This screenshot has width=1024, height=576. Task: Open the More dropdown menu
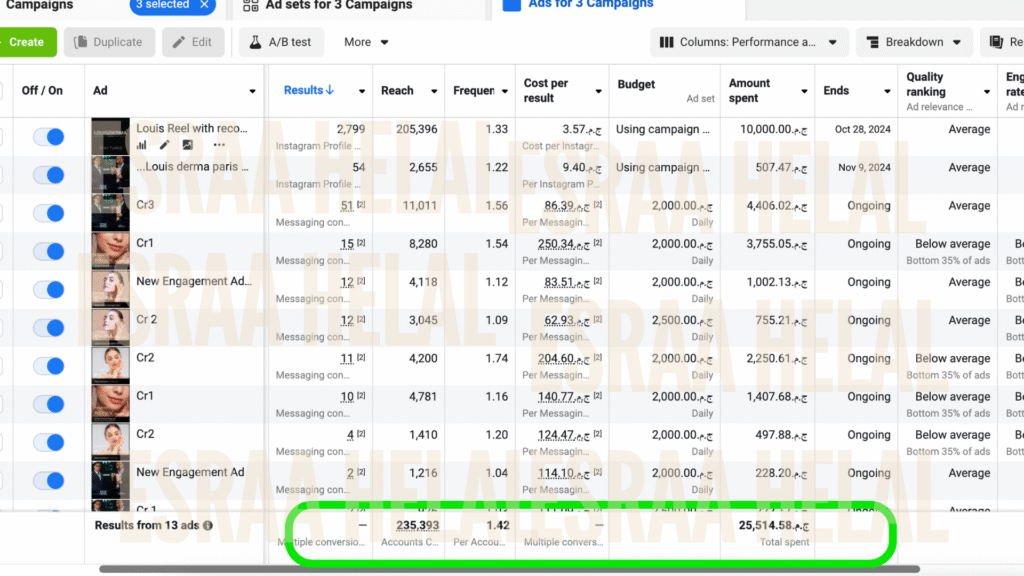click(x=366, y=42)
